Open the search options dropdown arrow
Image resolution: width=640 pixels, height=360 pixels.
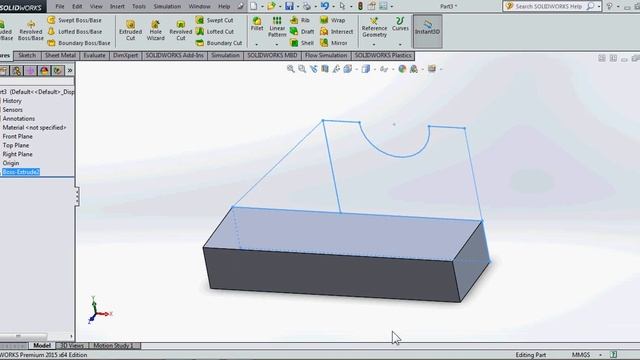tap(599, 6)
